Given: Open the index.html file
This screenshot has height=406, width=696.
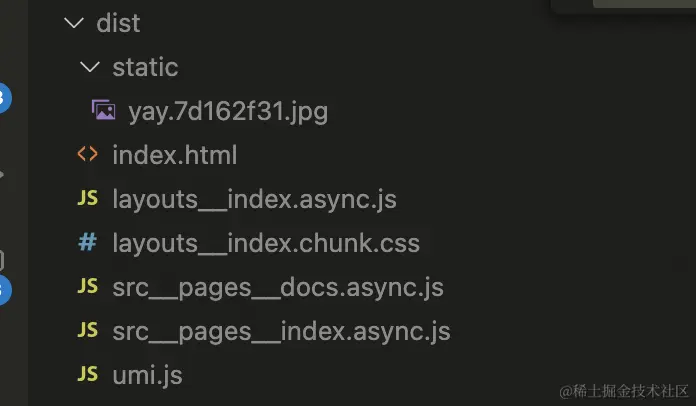Looking at the screenshot, I should coord(174,155).
